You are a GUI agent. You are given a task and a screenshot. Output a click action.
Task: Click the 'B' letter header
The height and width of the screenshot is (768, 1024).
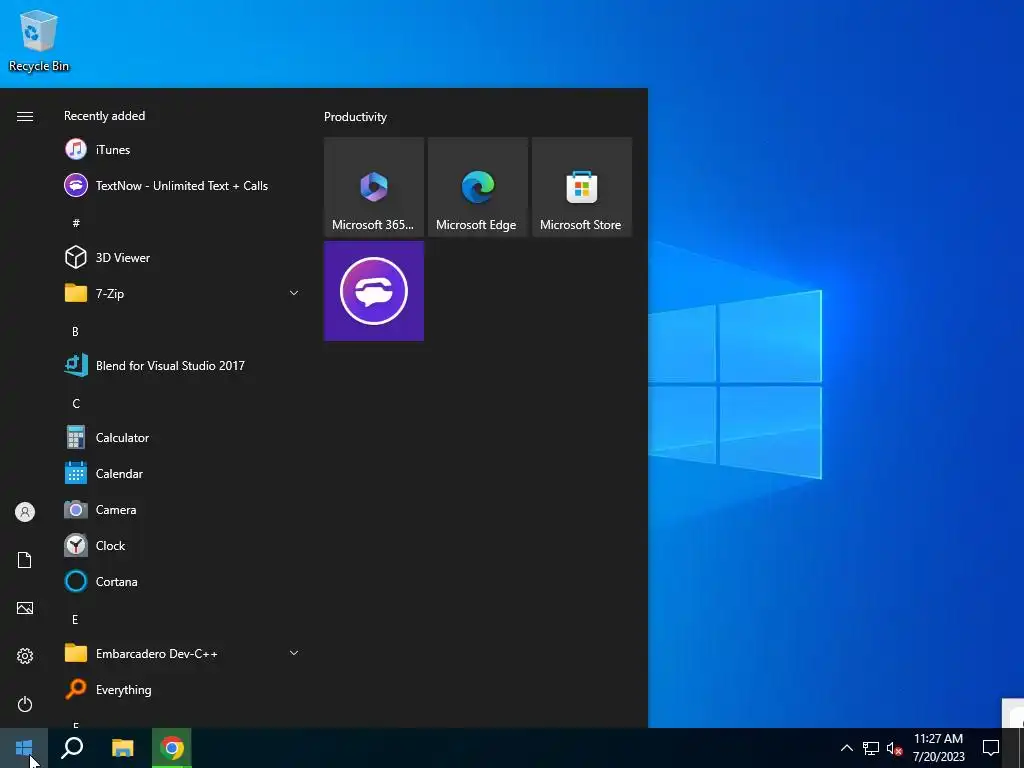click(x=75, y=332)
